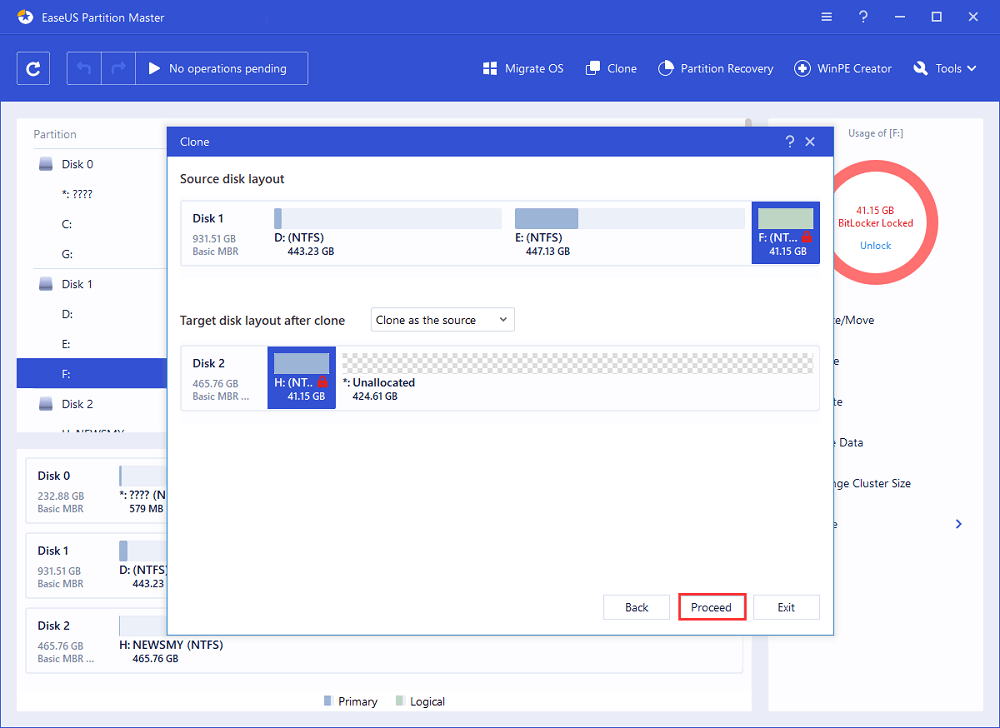Close the Clone dialog
This screenshot has width=1000, height=728.
click(x=810, y=142)
